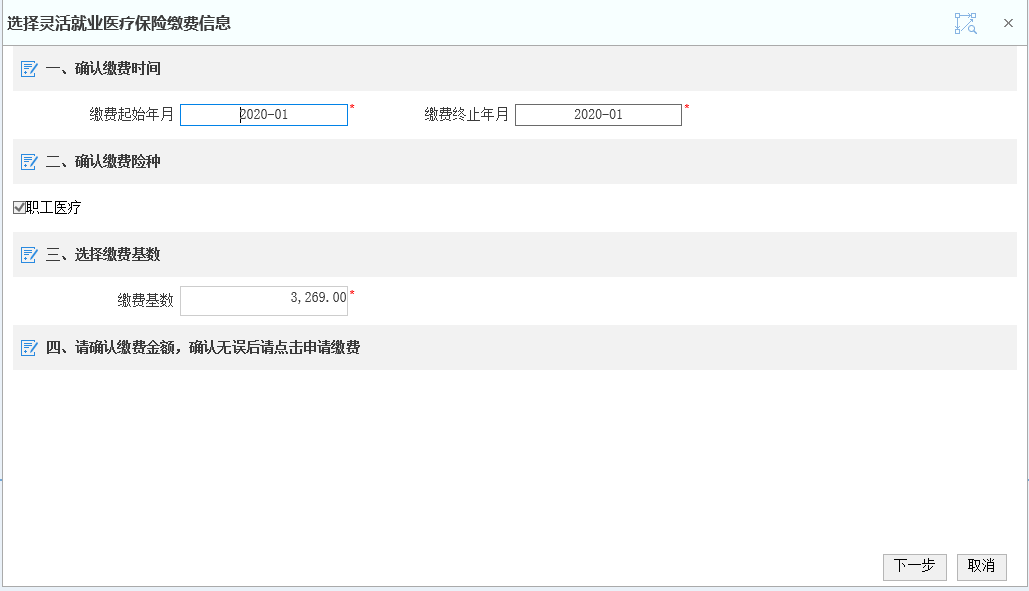Image resolution: width=1029 pixels, height=591 pixels.
Task: Click the 取消 button
Action: click(981, 567)
